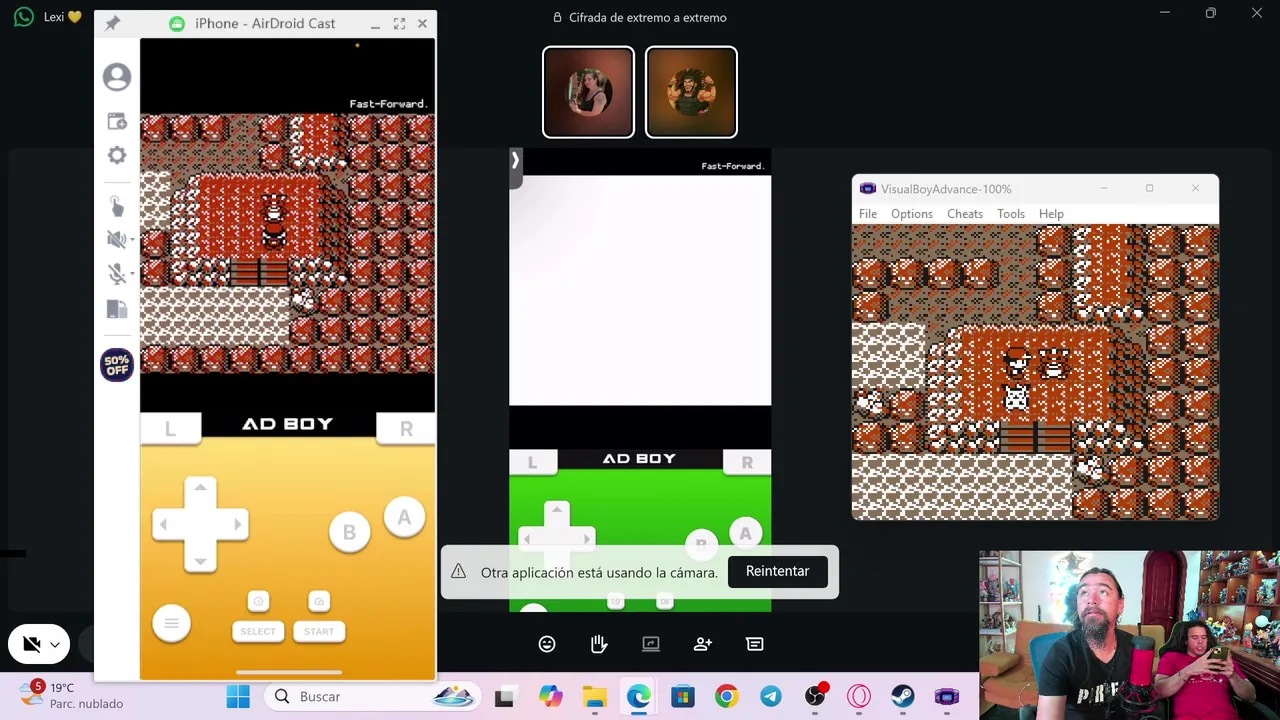Open Copilot from taskbar
Viewport: 1280px width, 720px height.
click(x=551, y=697)
